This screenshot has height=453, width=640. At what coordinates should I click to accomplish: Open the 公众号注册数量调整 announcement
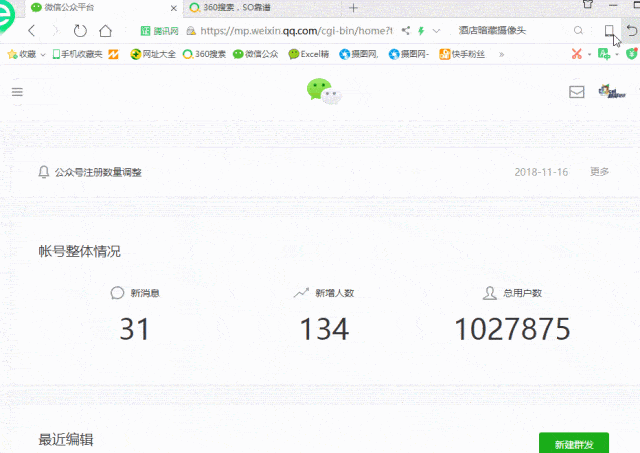(x=98, y=172)
